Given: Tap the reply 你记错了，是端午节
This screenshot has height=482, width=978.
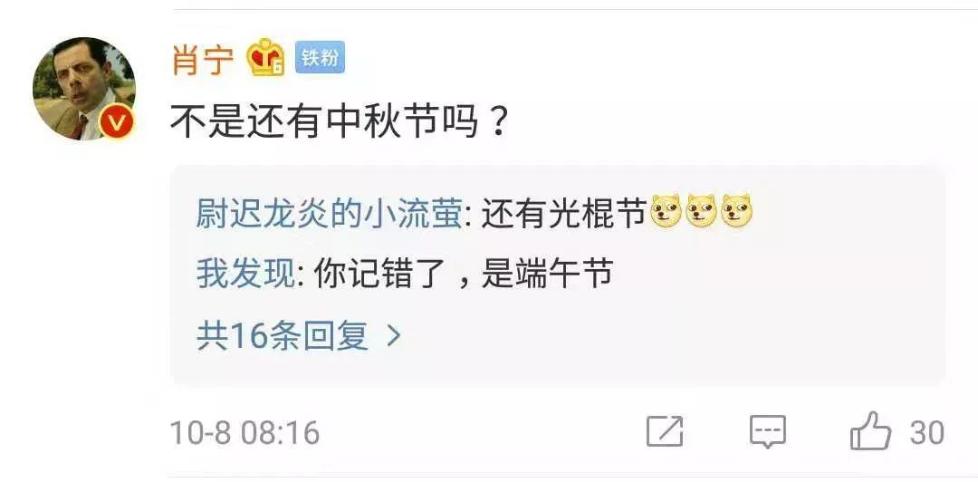Looking at the screenshot, I should point(463,274).
